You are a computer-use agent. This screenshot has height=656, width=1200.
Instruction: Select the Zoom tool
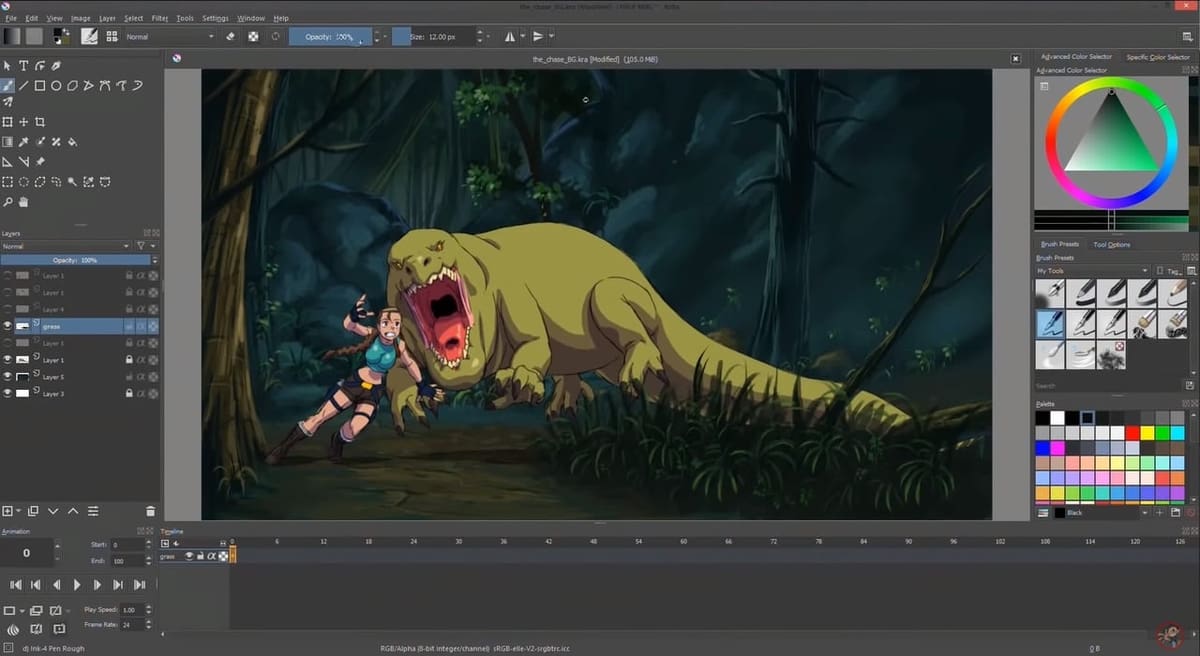click(8, 201)
